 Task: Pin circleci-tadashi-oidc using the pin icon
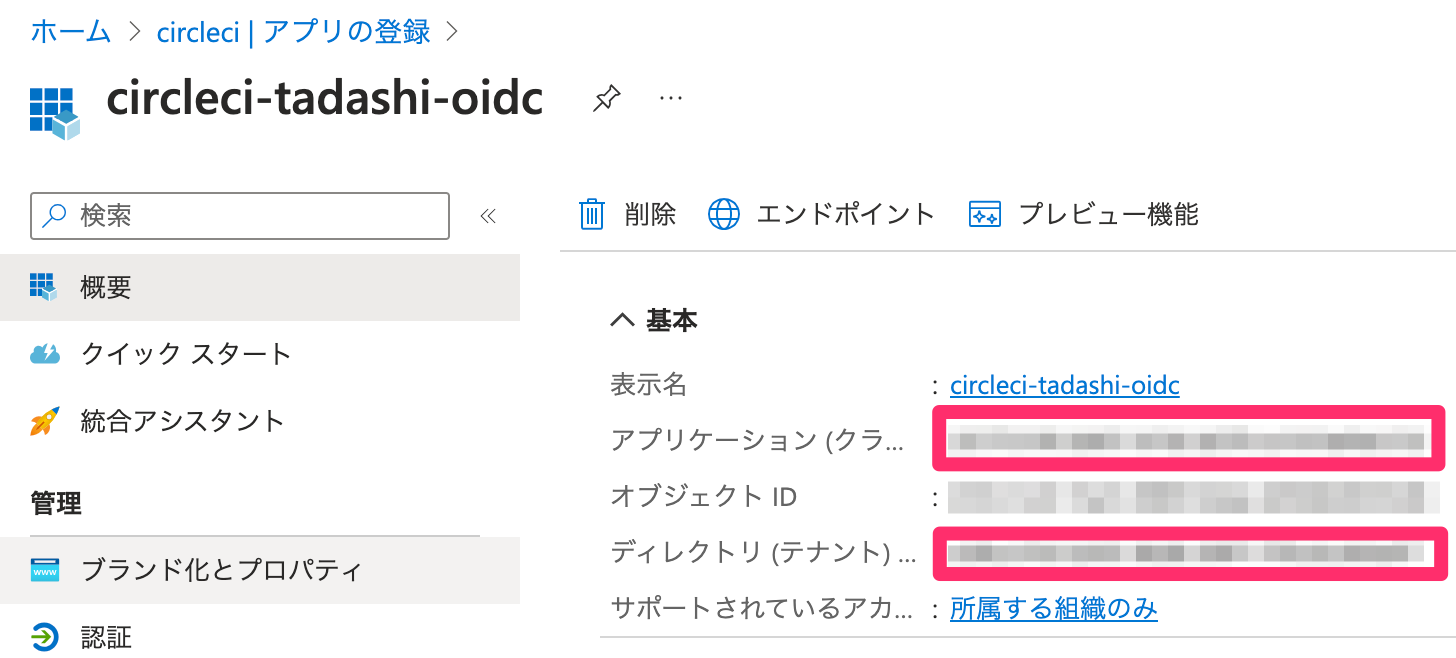(606, 97)
